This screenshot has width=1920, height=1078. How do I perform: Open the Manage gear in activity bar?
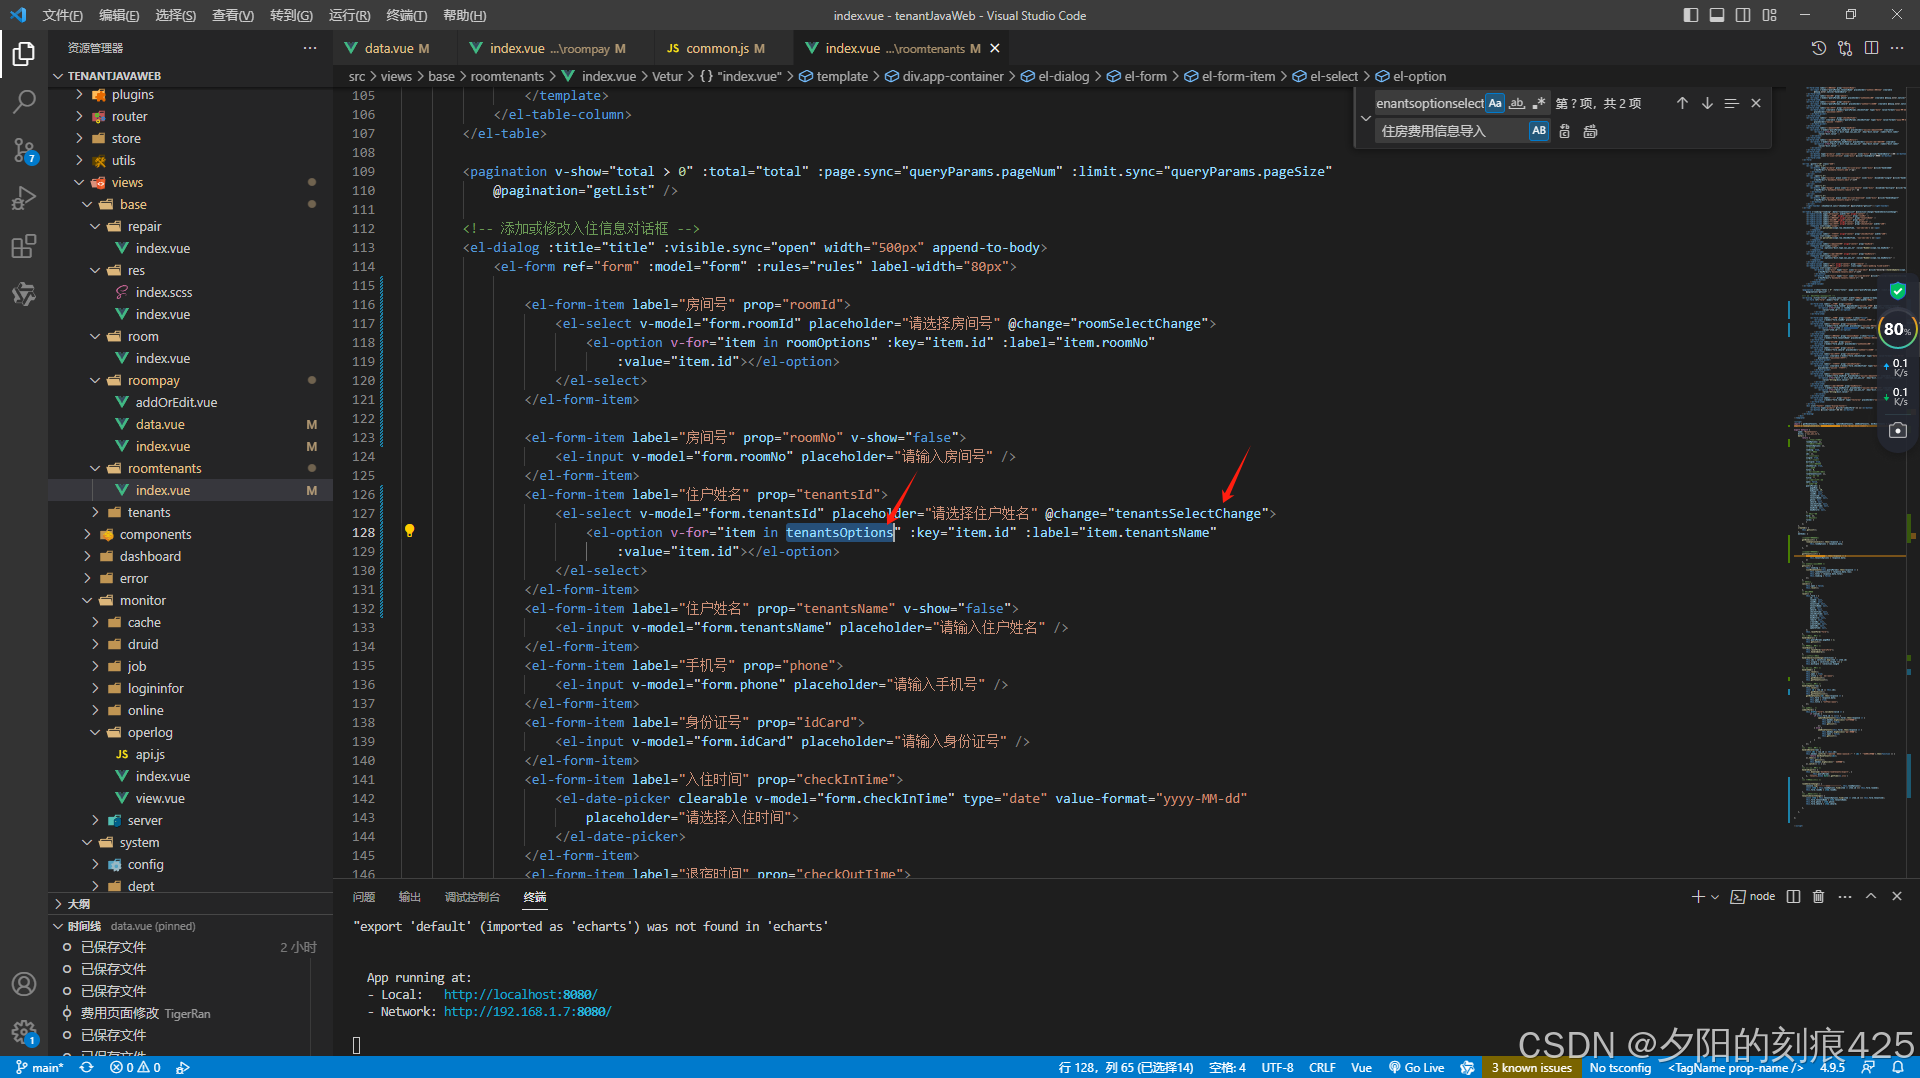click(24, 1032)
